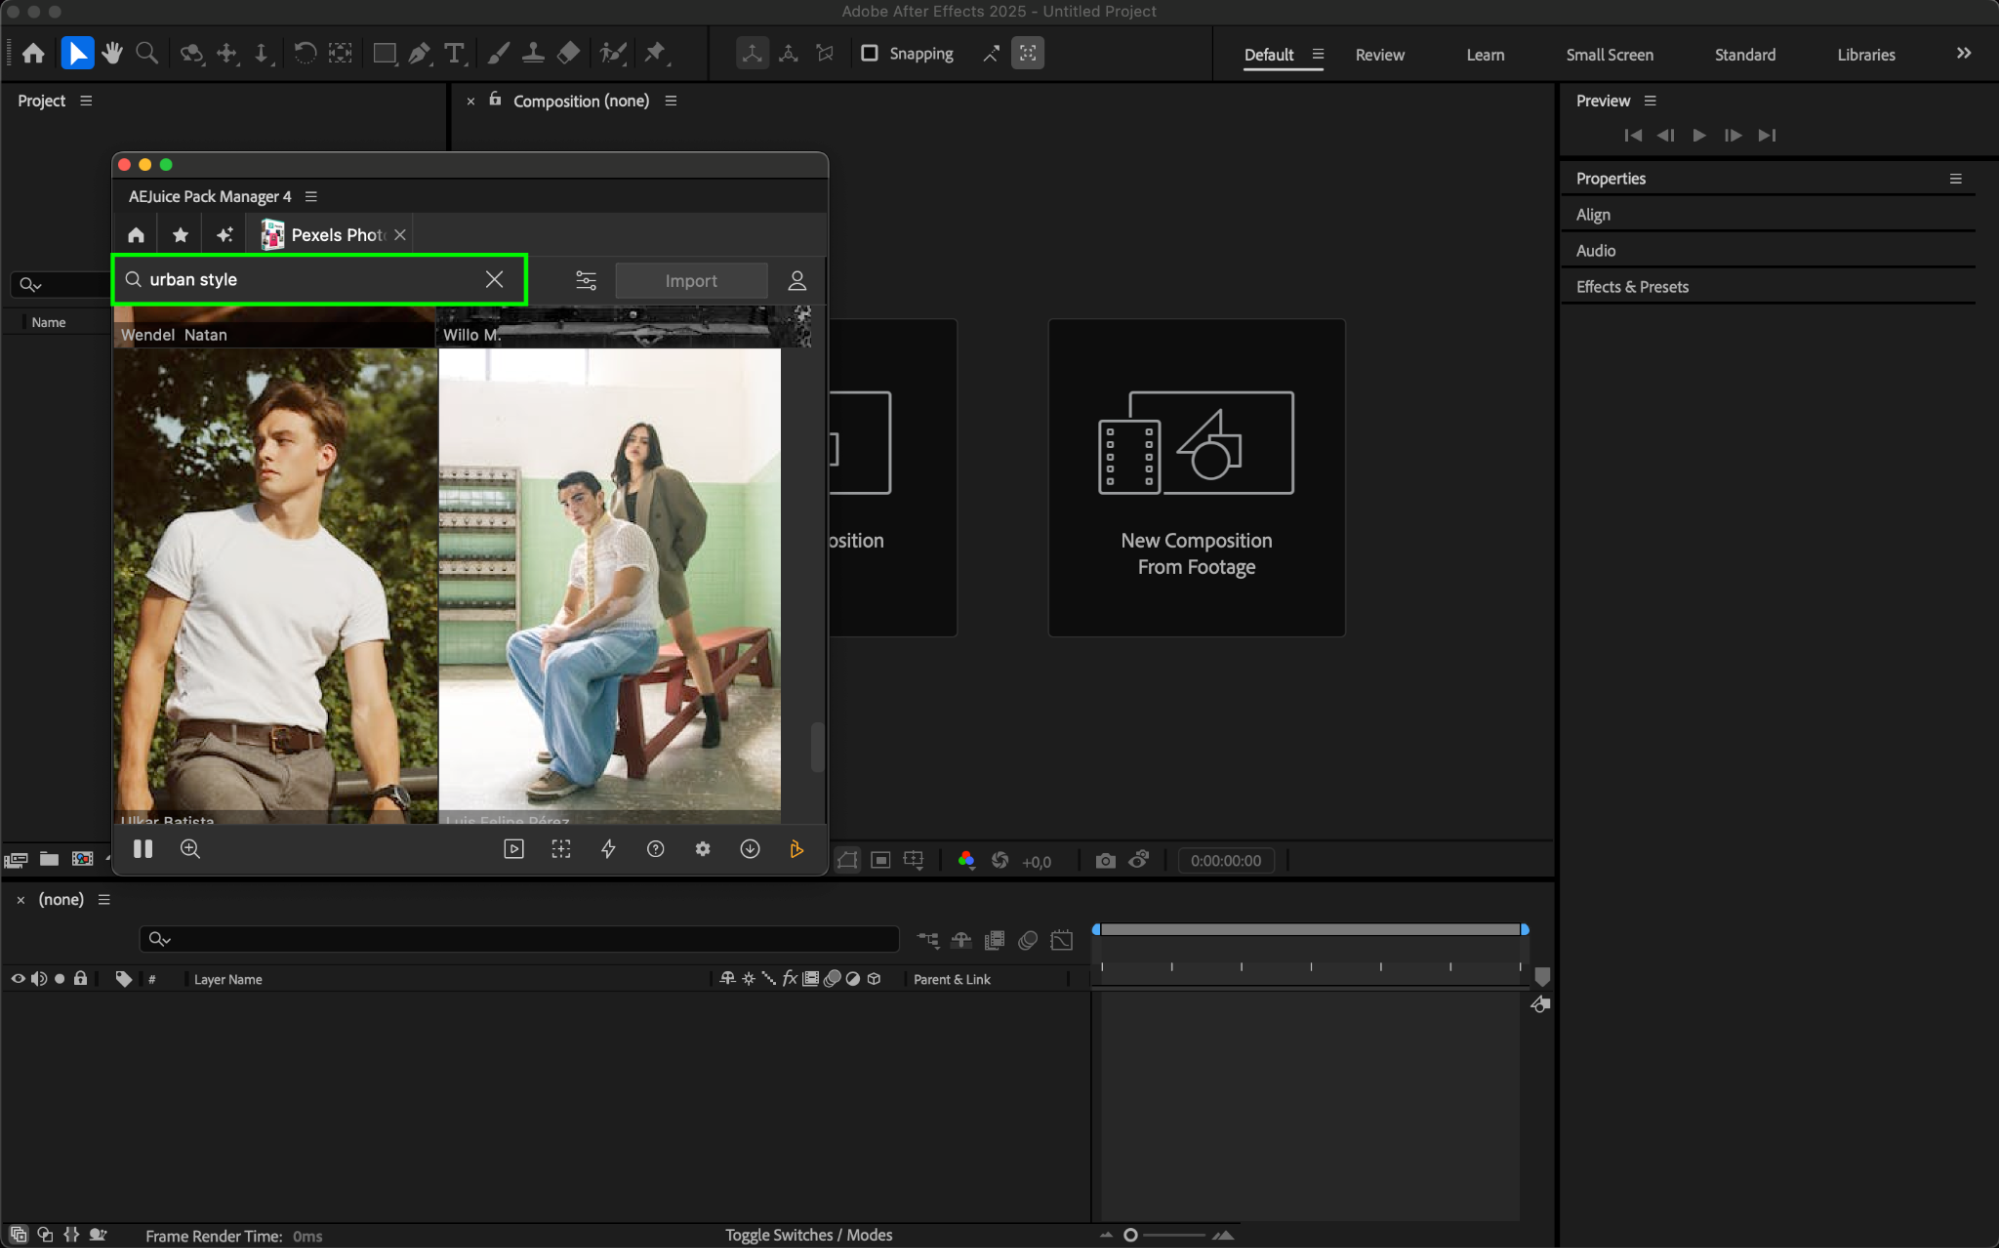The width and height of the screenshot is (1999, 1249).
Task: Select the Horizontal Type tool
Action: 455,53
